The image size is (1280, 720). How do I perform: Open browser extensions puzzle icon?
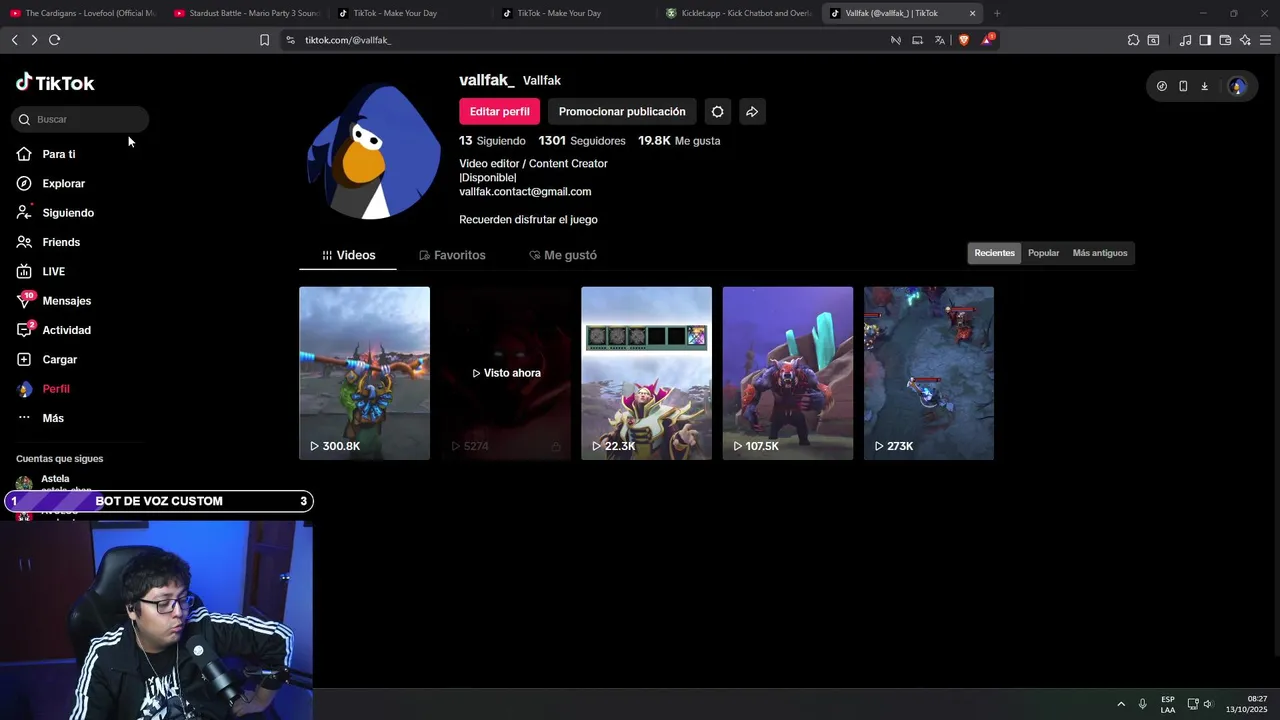[x=1133, y=40]
